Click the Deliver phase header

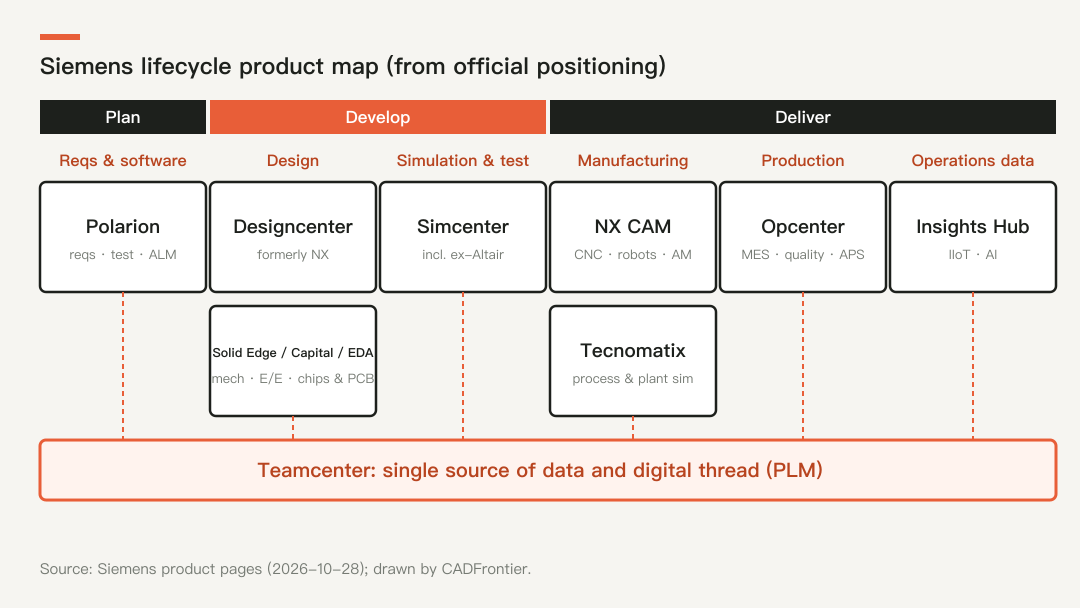click(x=802, y=117)
